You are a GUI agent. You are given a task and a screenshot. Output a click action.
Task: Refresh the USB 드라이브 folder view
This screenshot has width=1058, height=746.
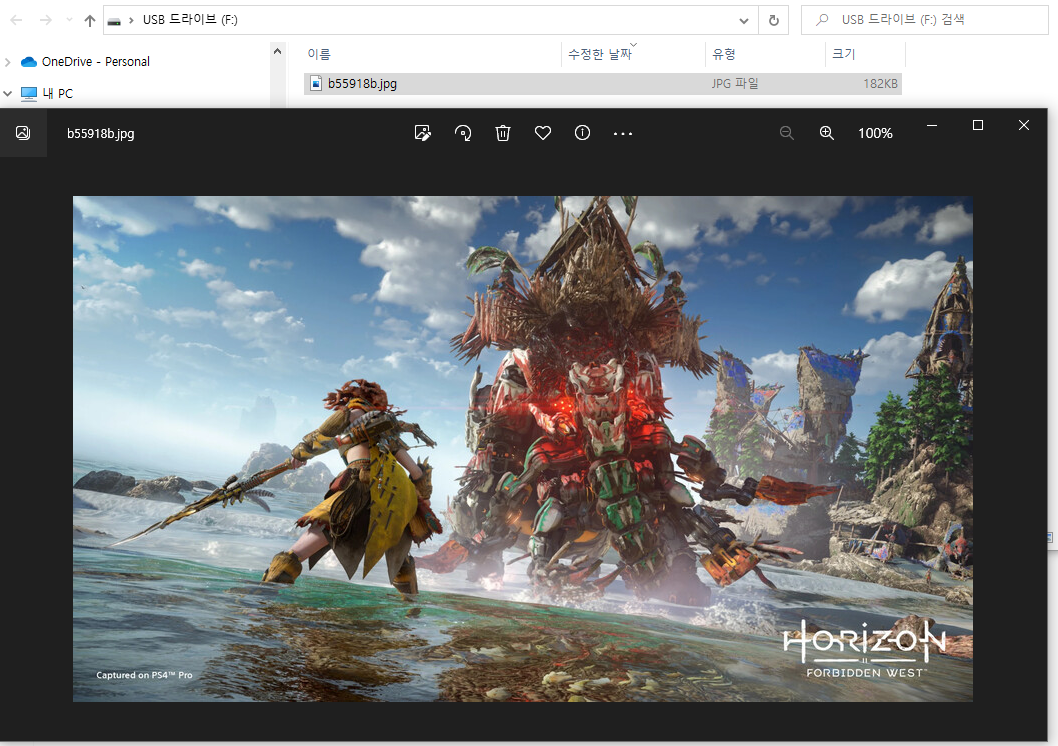(x=773, y=20)
